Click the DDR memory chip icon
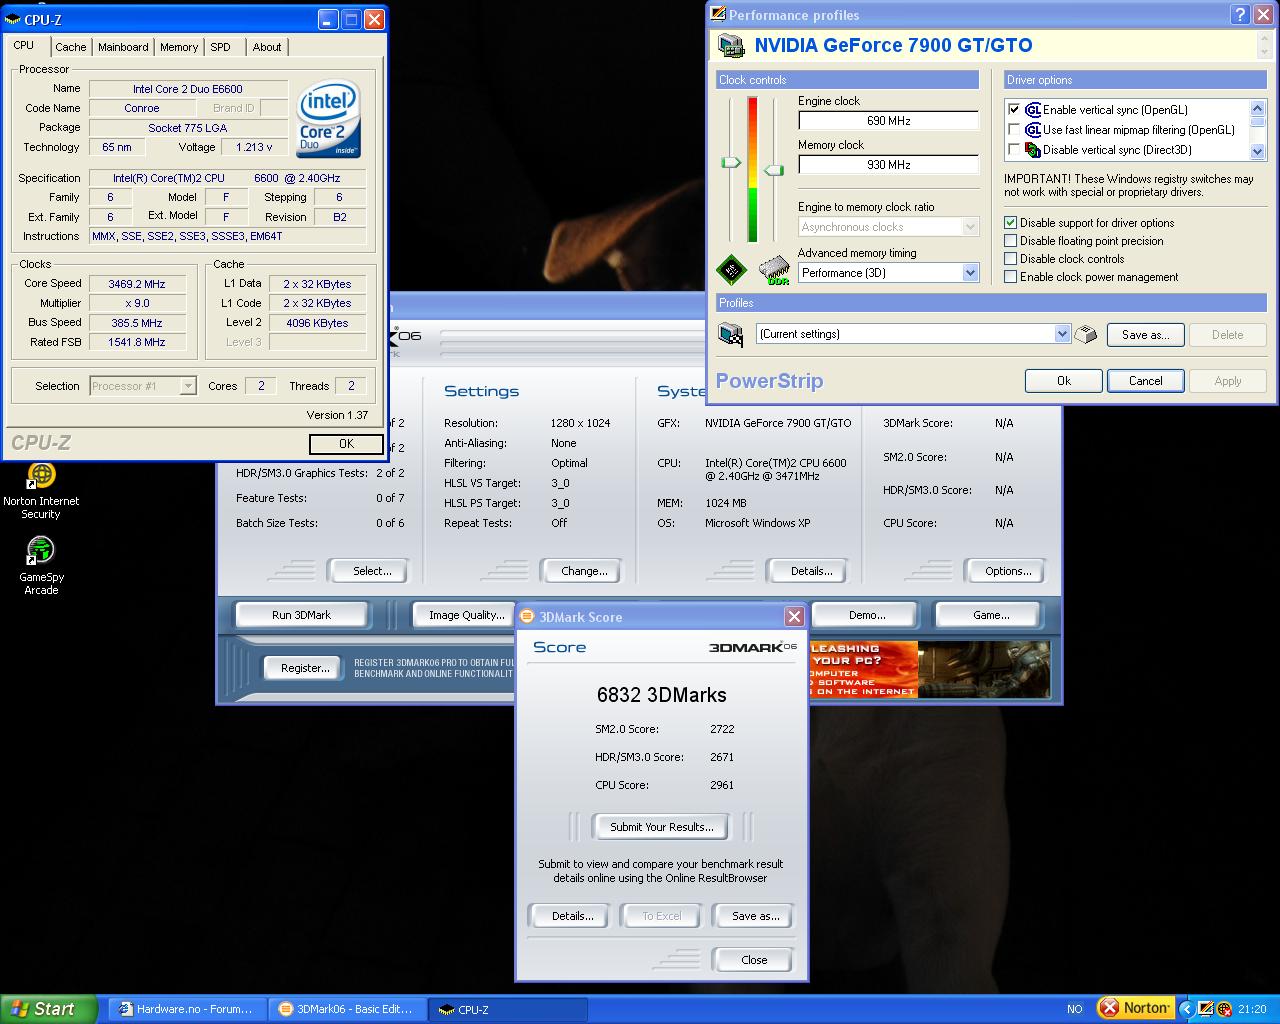Screen dimensions: 1280x1024 pos(774,270)
